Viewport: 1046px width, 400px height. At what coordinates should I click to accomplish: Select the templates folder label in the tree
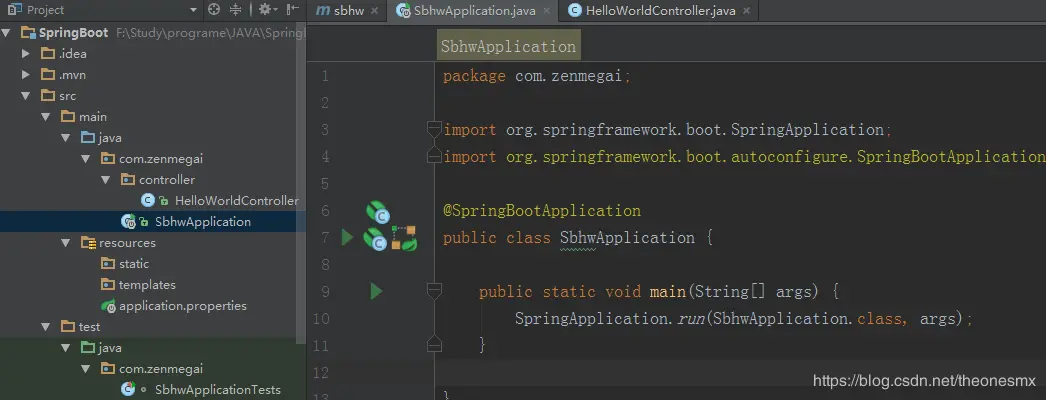(147, 285)
